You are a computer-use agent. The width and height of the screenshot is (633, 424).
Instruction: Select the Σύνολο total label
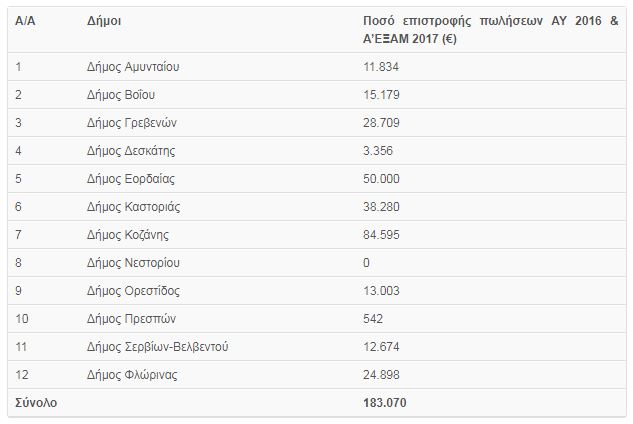tap(36, 403)
